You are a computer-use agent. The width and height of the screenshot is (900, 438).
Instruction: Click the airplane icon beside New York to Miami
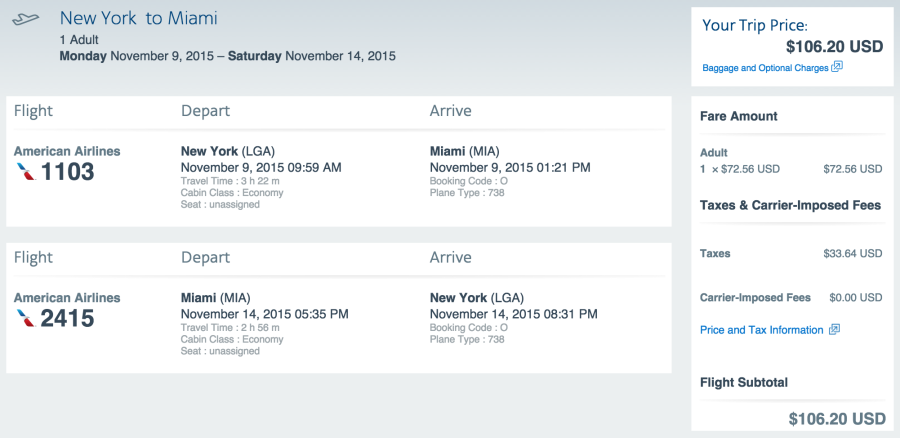26,19
